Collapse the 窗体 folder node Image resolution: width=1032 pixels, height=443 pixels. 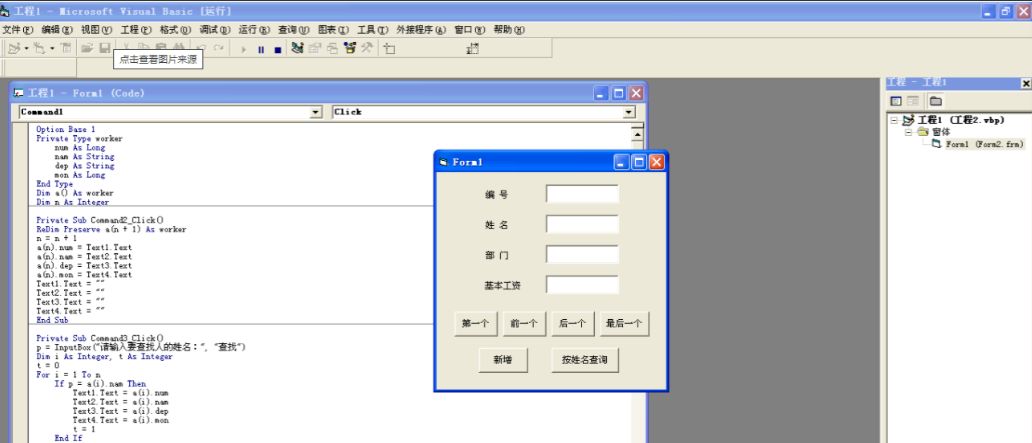909,132
